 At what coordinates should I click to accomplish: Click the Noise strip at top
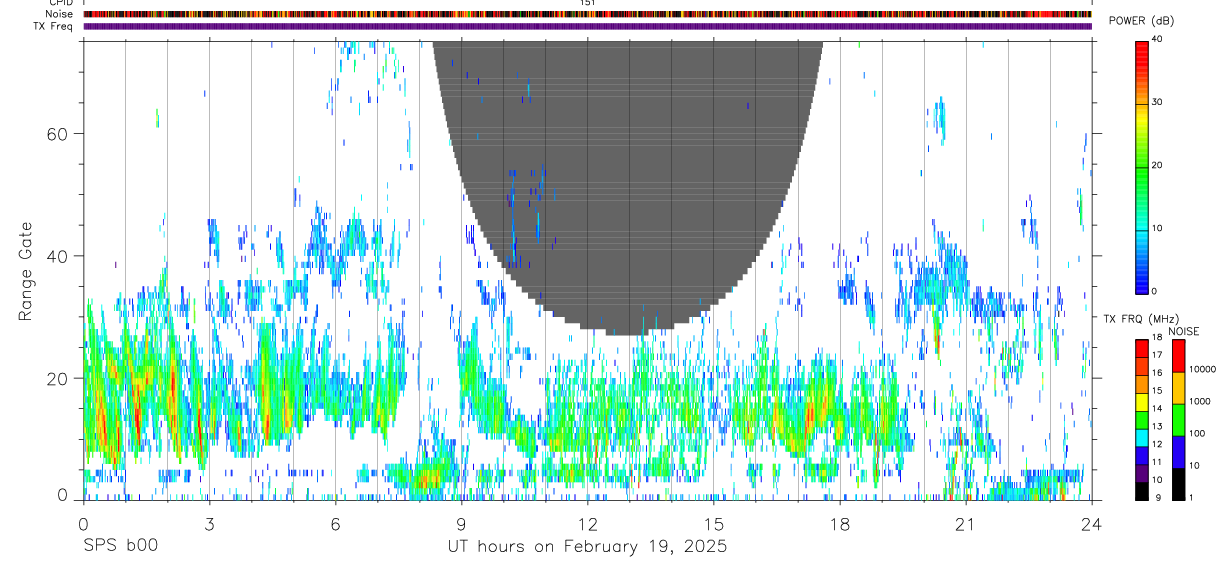point(587,14)
